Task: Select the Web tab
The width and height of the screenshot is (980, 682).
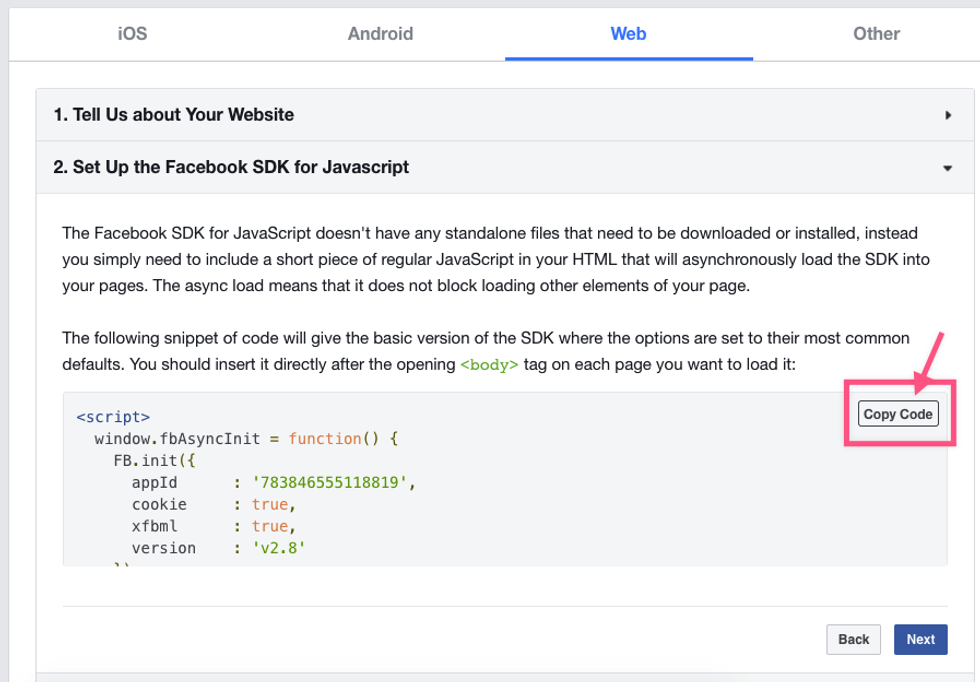Action: click(628, 33)
